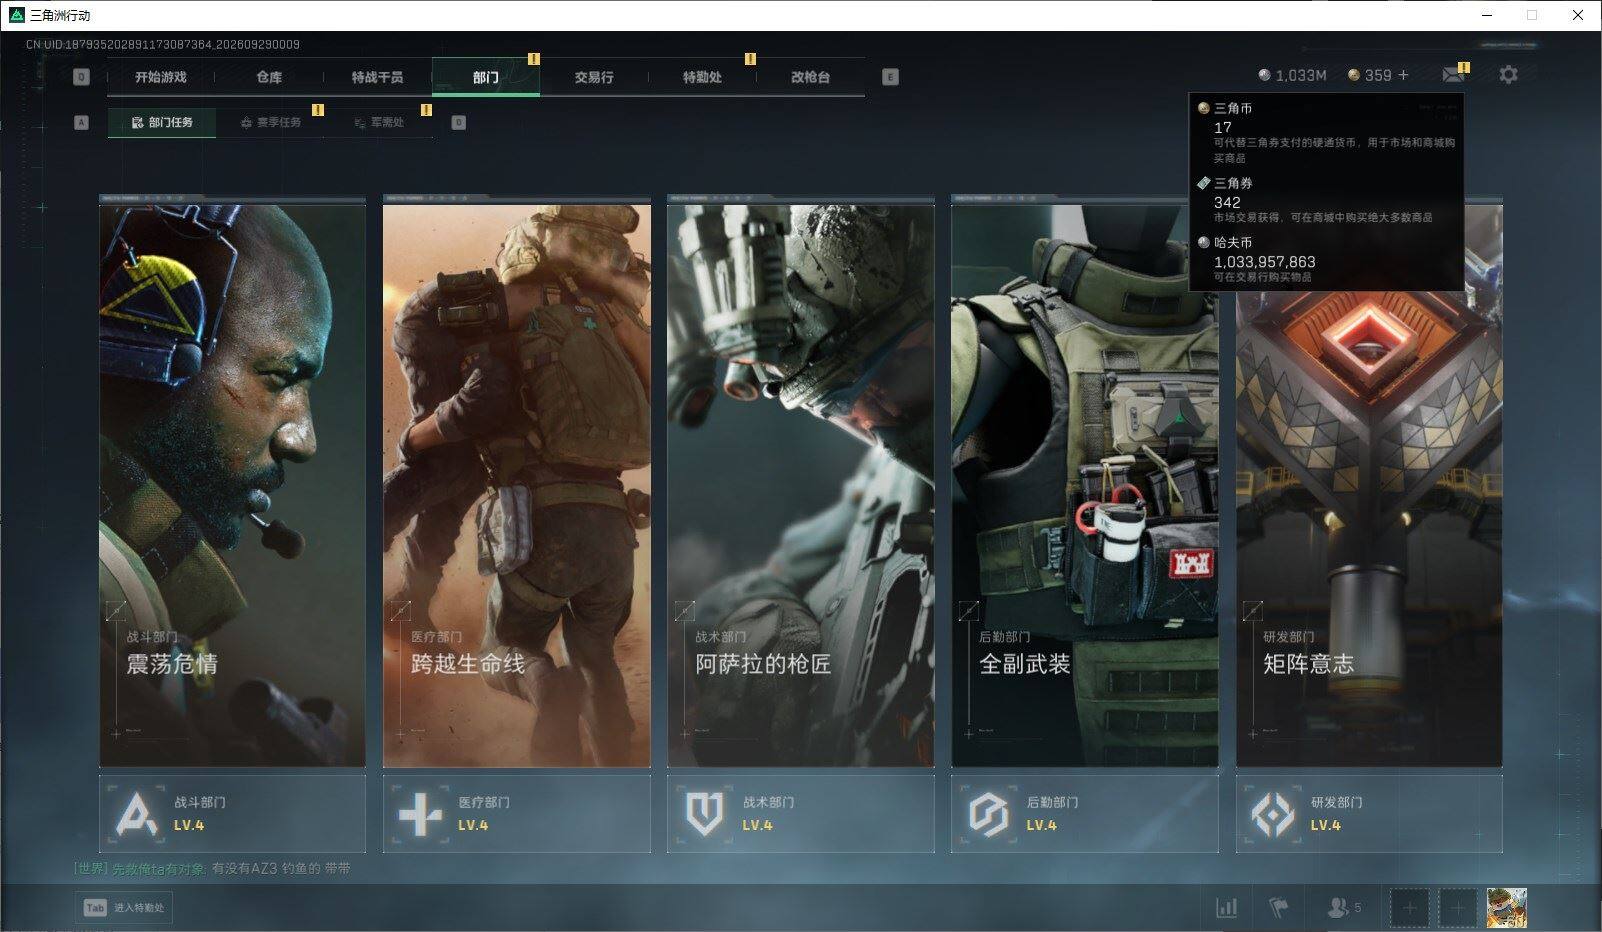Image resolution: width=1602 pixels, height=932 pixels.
Task: Click the world chat message line
Action: pos(212,869)
